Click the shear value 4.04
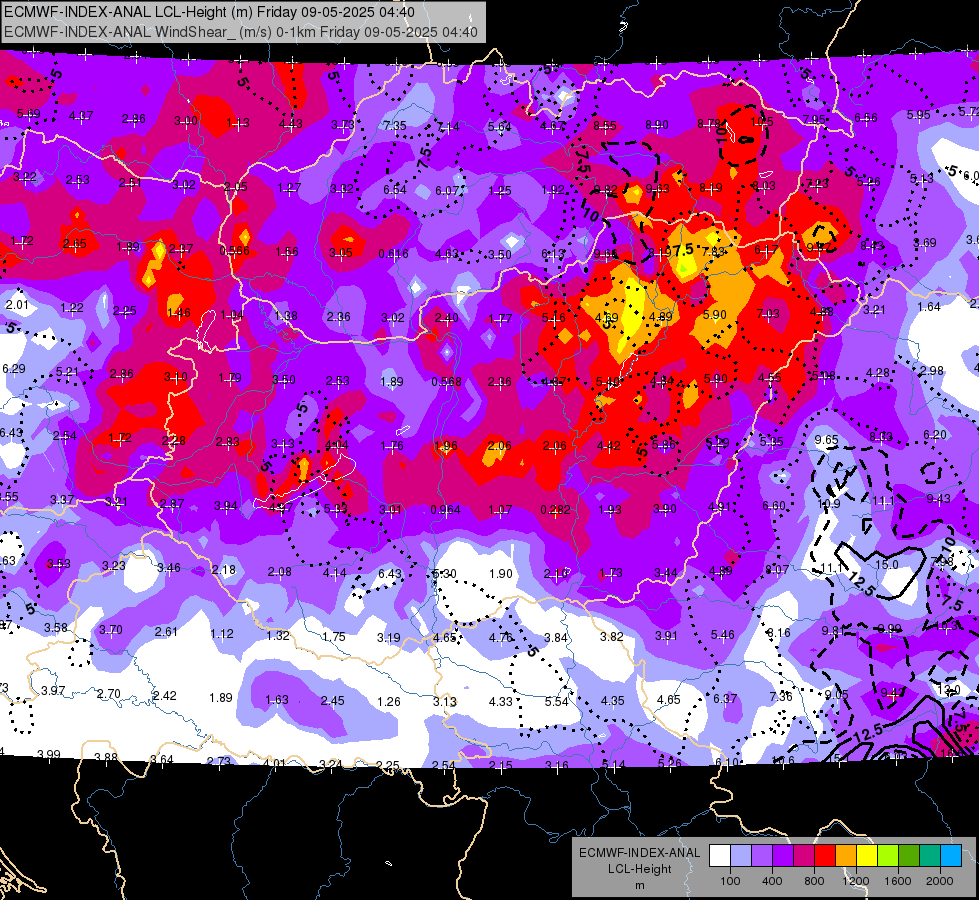 tap(337, 445)
